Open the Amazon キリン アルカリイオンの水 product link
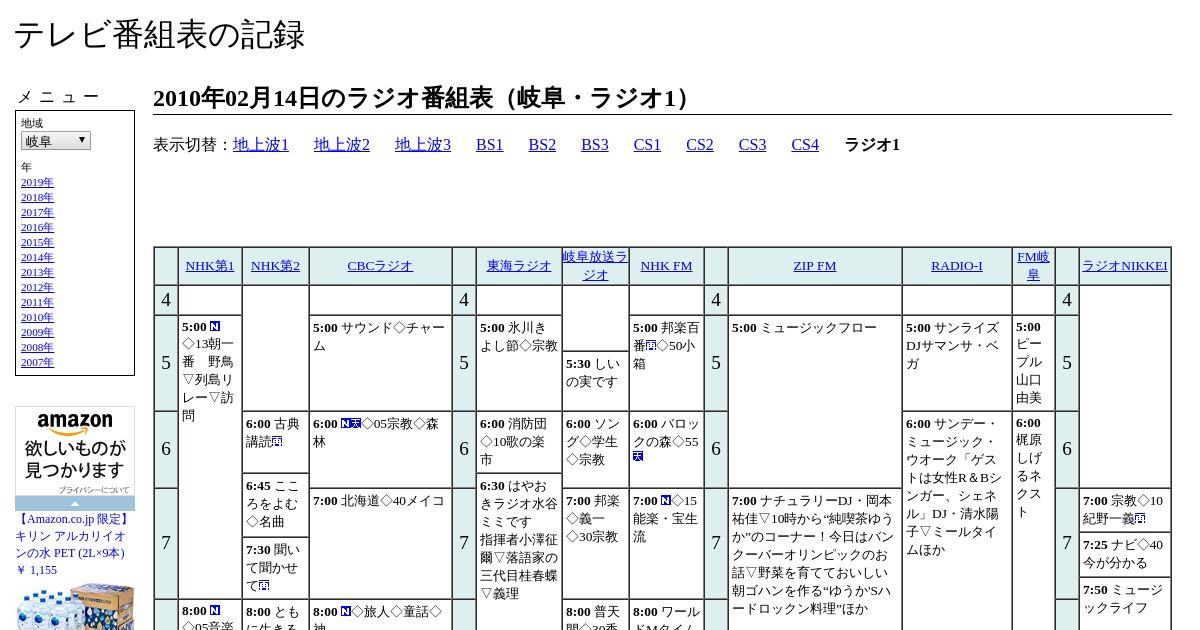1200x630 pixels. 73,536
